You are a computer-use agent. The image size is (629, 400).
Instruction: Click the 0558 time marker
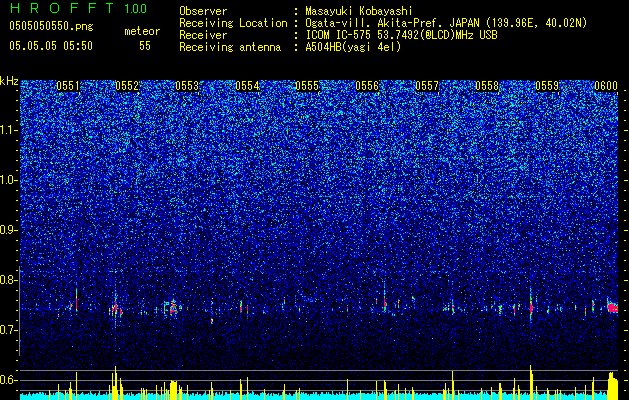pos(487,86)
